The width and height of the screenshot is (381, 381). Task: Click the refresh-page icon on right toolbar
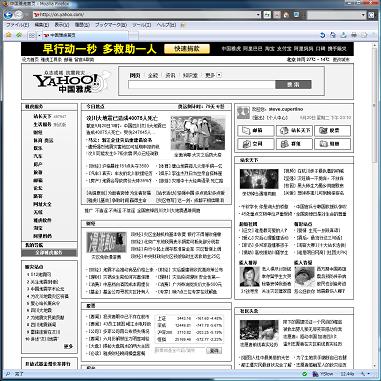tap(333, 35)
